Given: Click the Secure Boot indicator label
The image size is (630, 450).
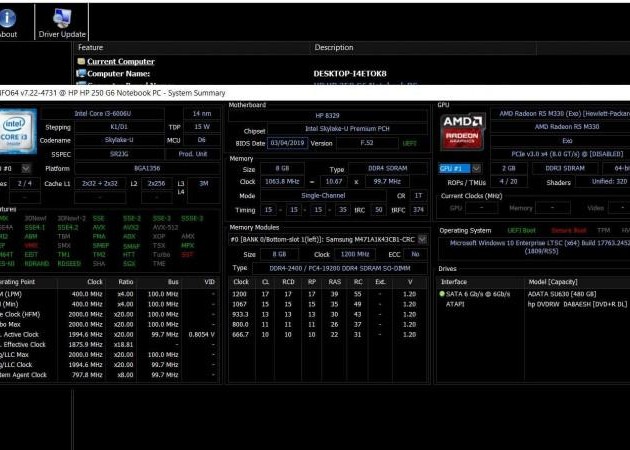Looking at the screenshot, I should pos(567,230).
